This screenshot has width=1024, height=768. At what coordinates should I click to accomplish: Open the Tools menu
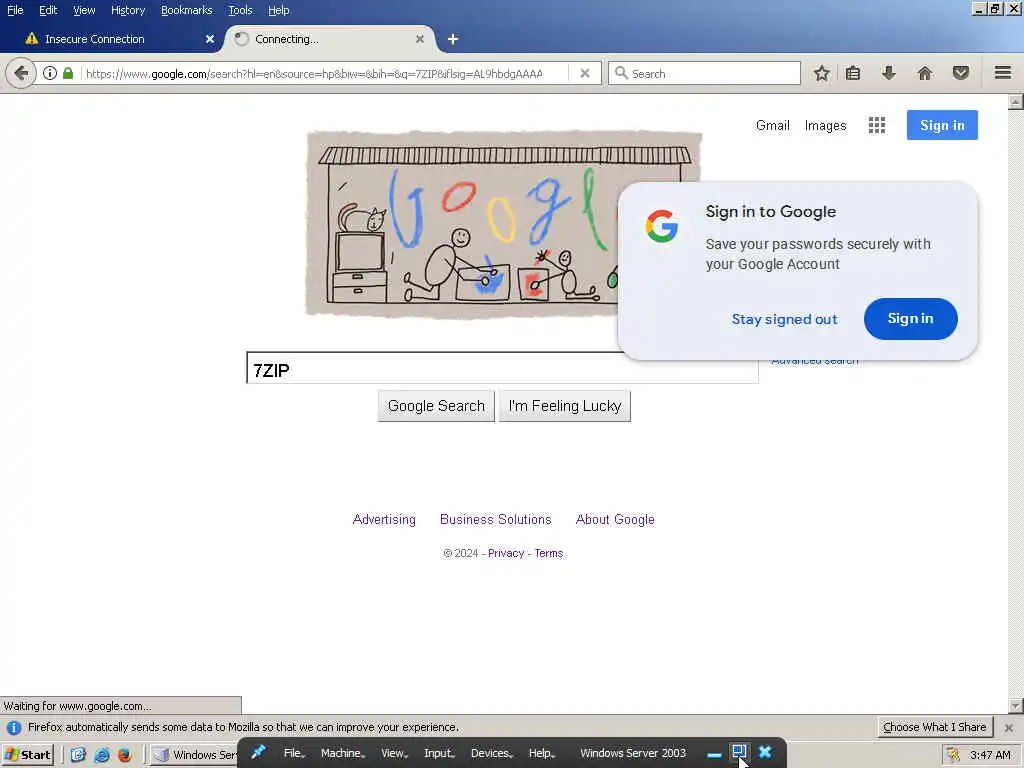click(240, 10)
